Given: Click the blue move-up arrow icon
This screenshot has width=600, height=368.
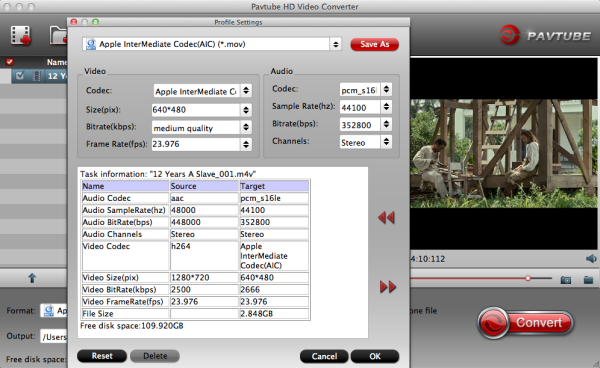Looking at the screenshot, I should pyautogui.click(x=32, y=278).
